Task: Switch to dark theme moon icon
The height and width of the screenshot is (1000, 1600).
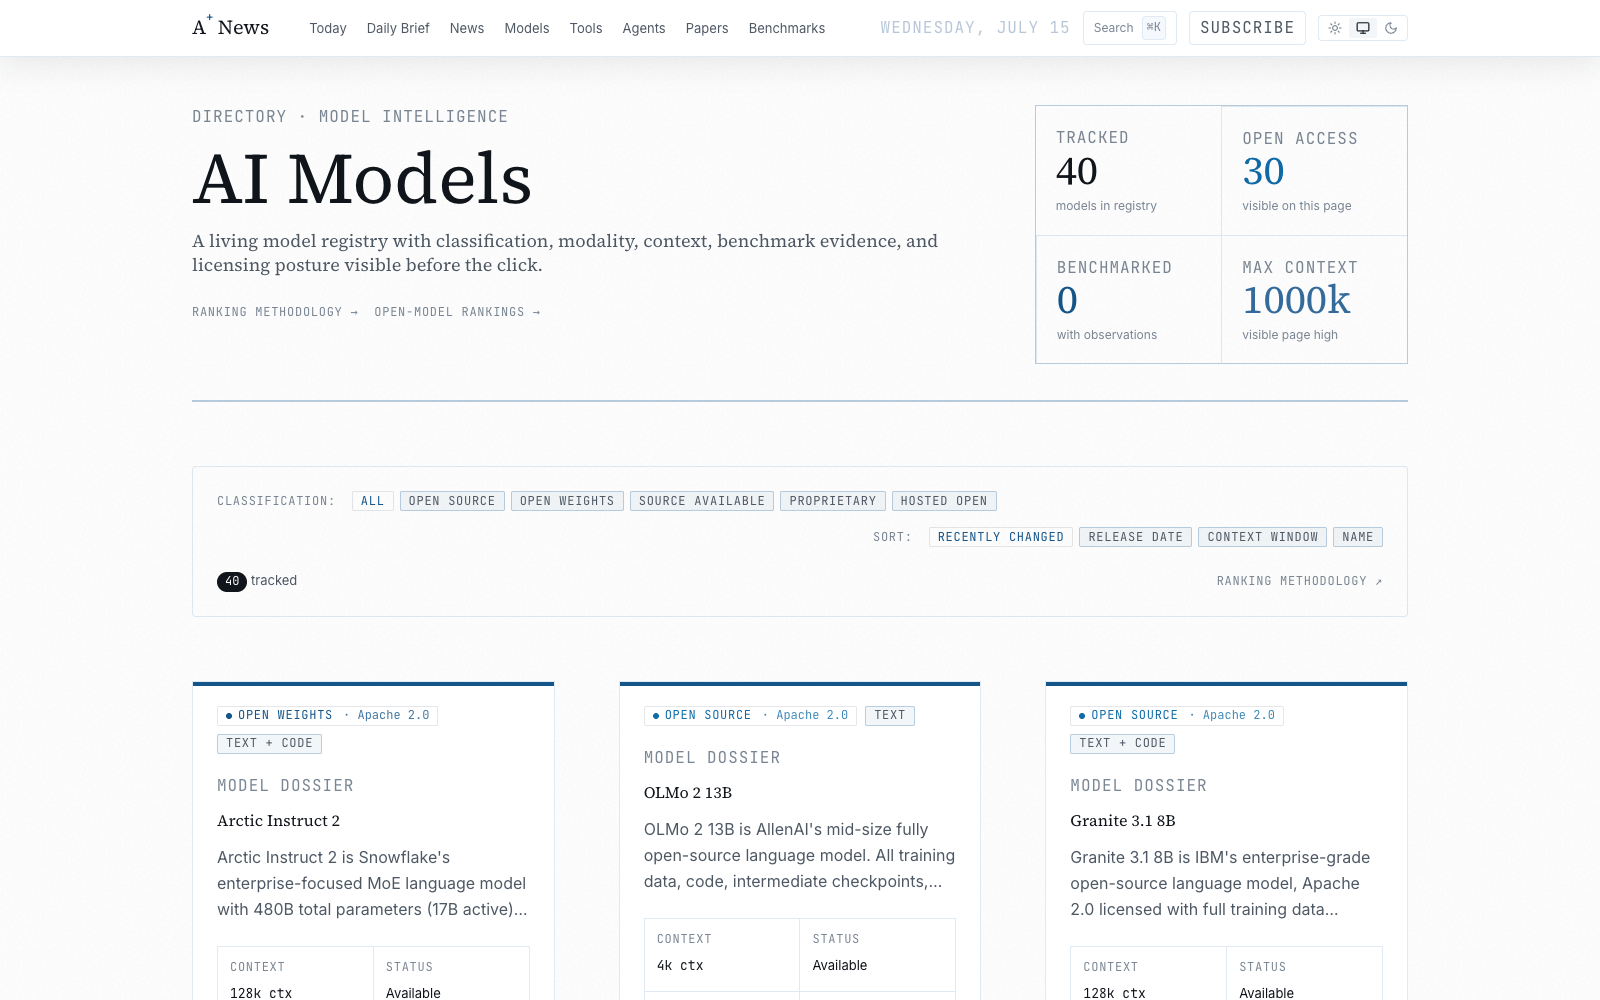Action: coord(1391,28)
